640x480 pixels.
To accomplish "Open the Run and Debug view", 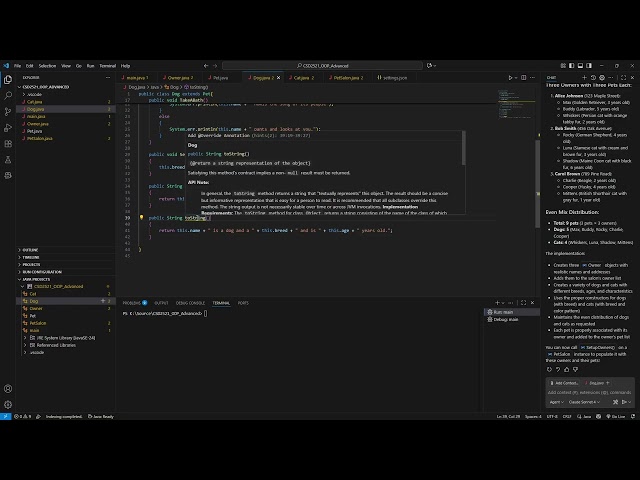I will (8, 128).
